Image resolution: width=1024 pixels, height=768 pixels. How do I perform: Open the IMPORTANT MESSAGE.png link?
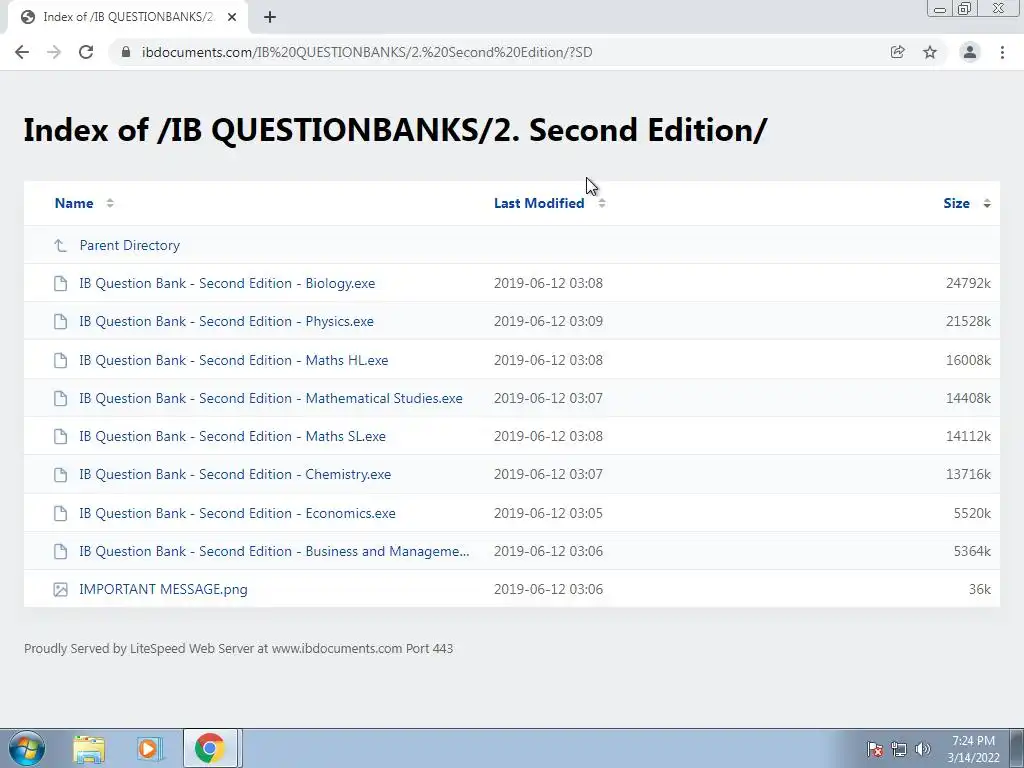[163, 589]
